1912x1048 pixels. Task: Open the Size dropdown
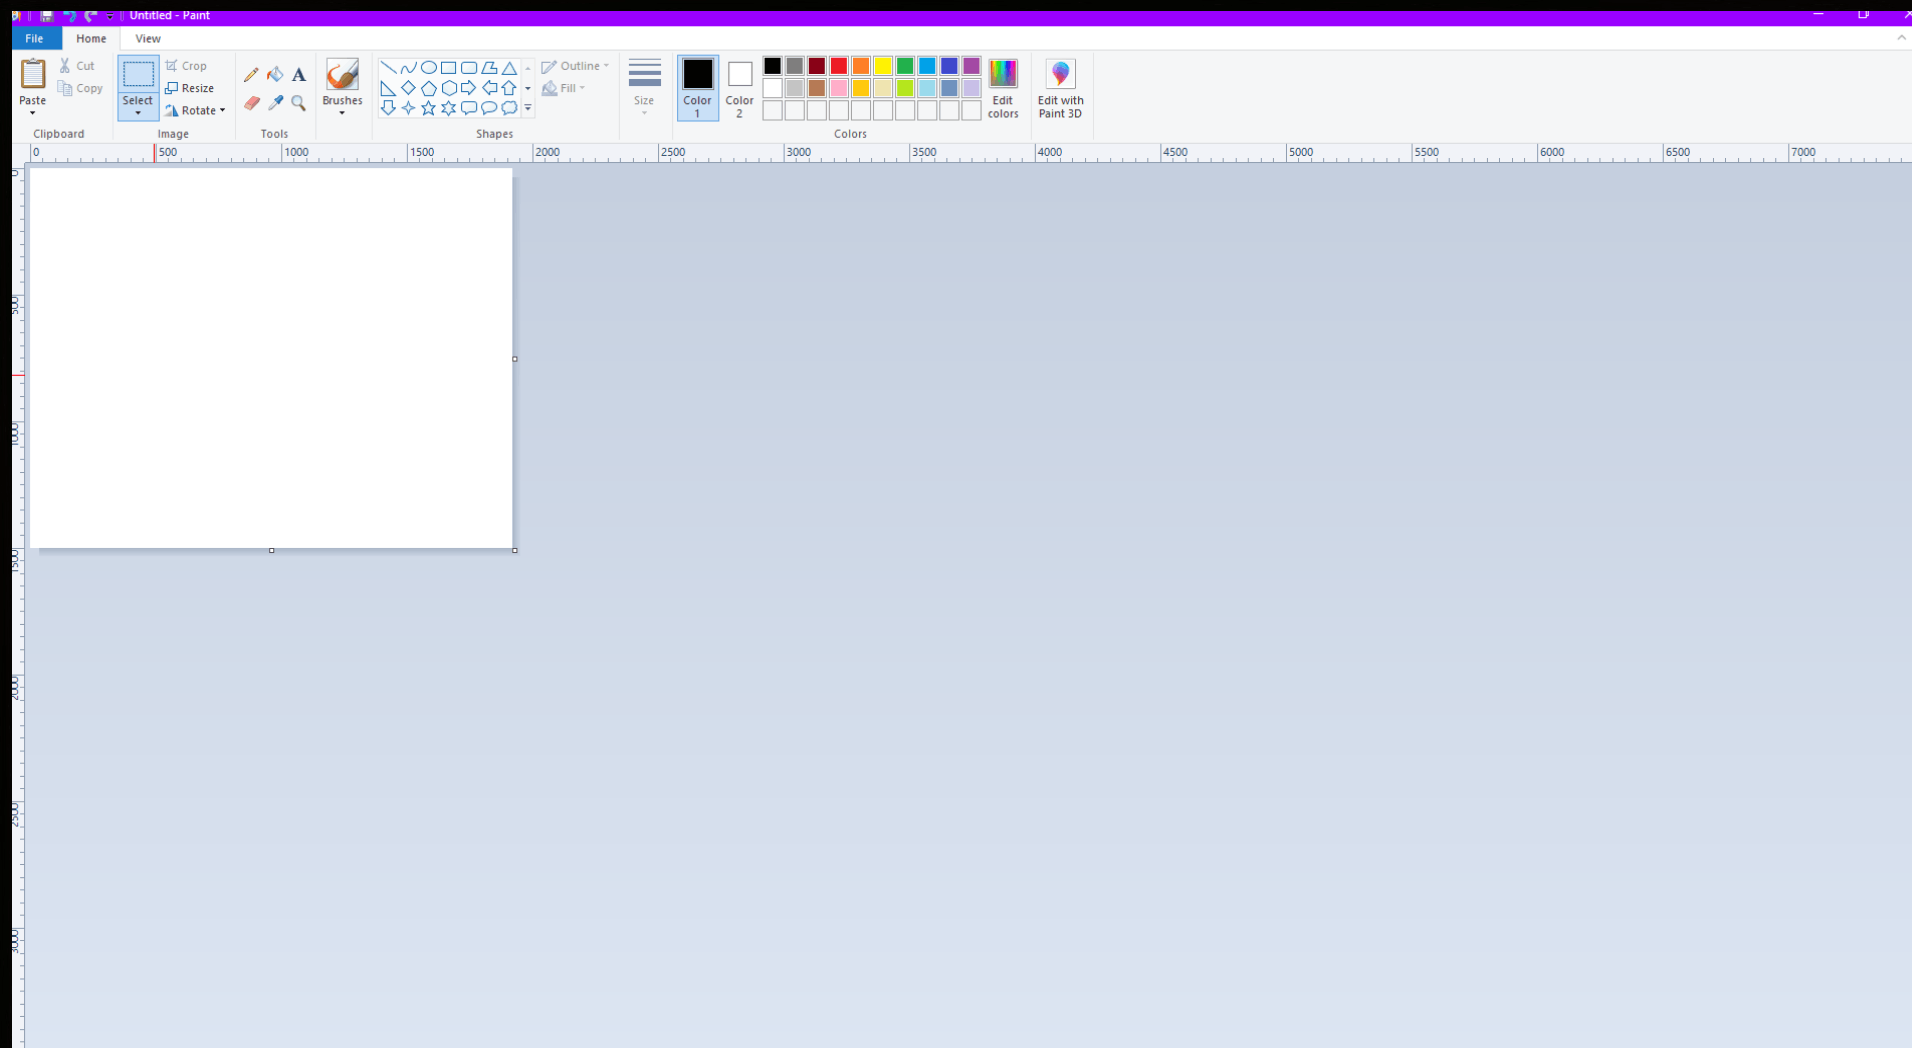coord(643,87)
